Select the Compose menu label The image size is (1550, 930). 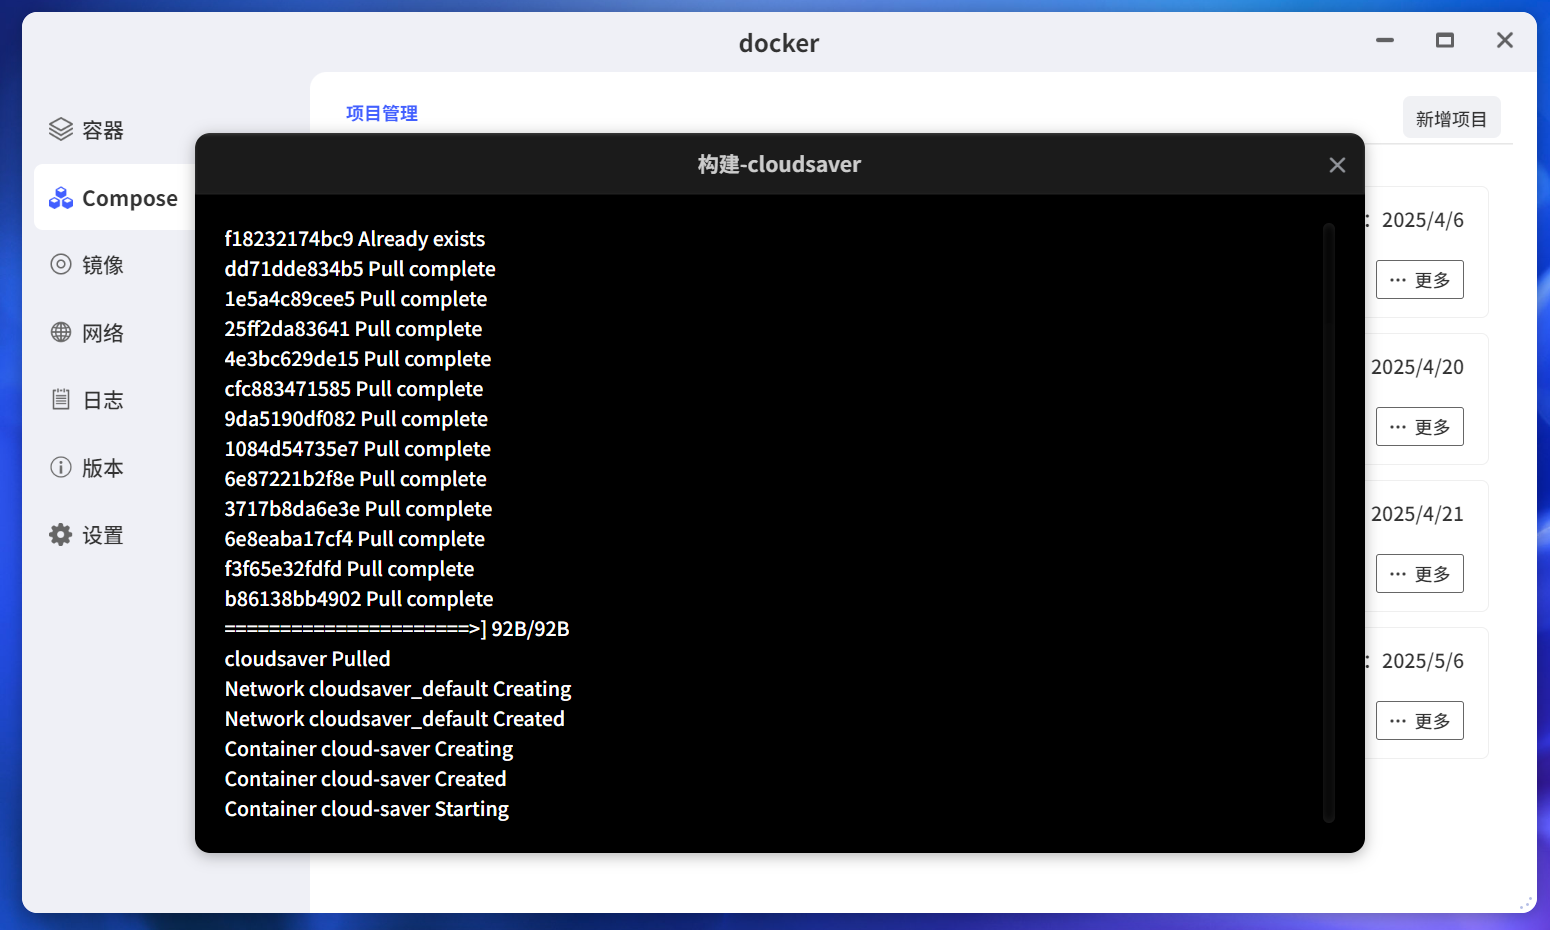(130, 198)
